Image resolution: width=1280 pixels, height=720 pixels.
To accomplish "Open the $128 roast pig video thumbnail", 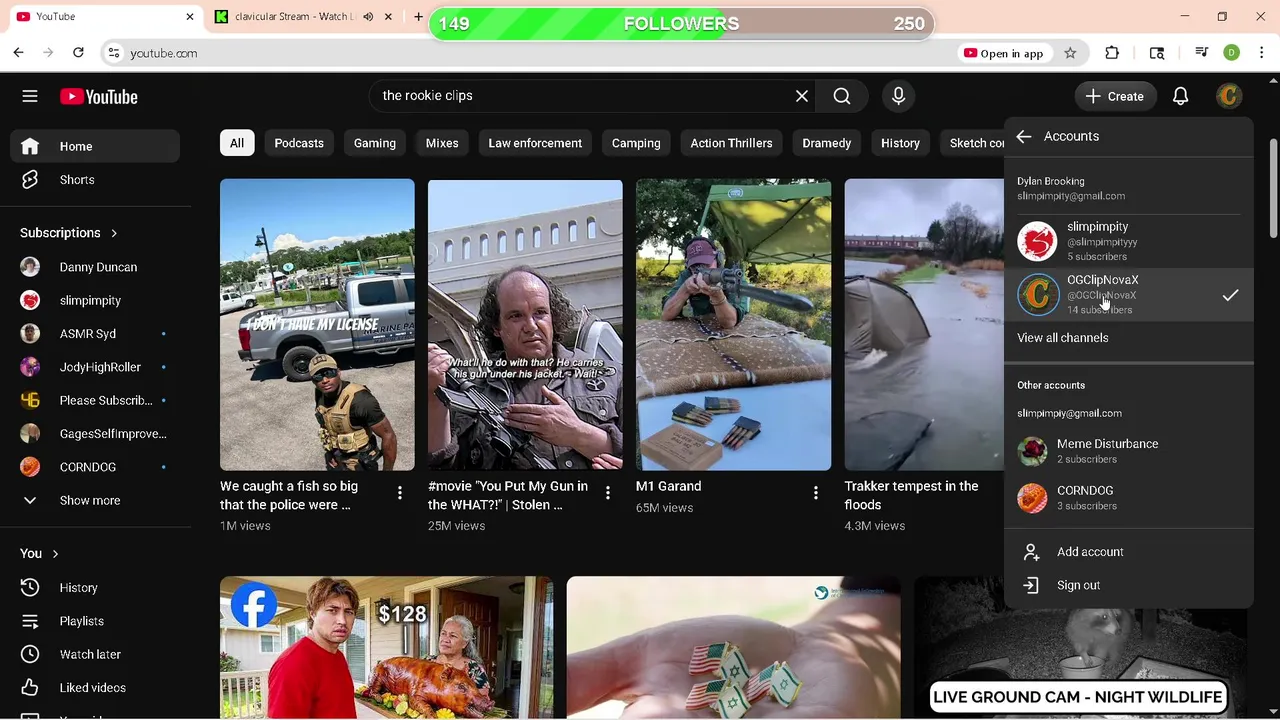I will pos(386,648).
